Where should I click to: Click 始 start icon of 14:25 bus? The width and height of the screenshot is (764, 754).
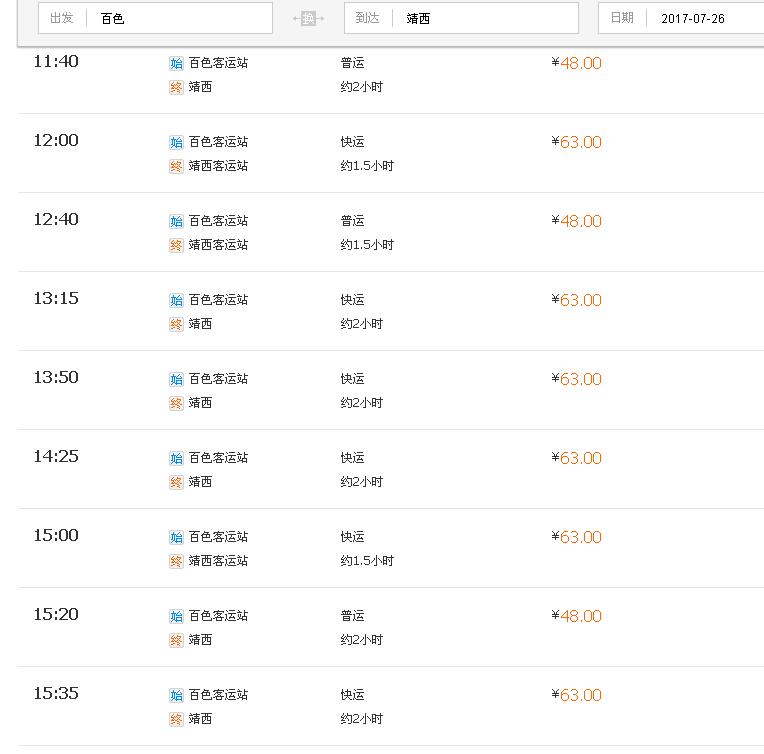point(176,458)
